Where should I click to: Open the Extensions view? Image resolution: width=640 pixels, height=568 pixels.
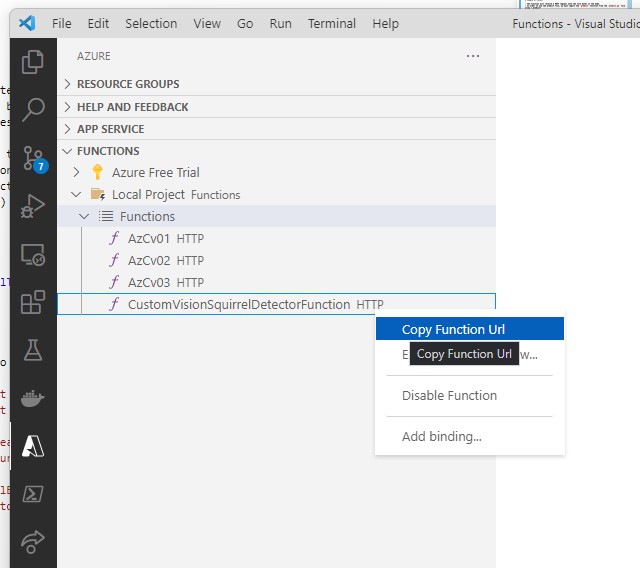pyautogui.click(x=33, y=302)
